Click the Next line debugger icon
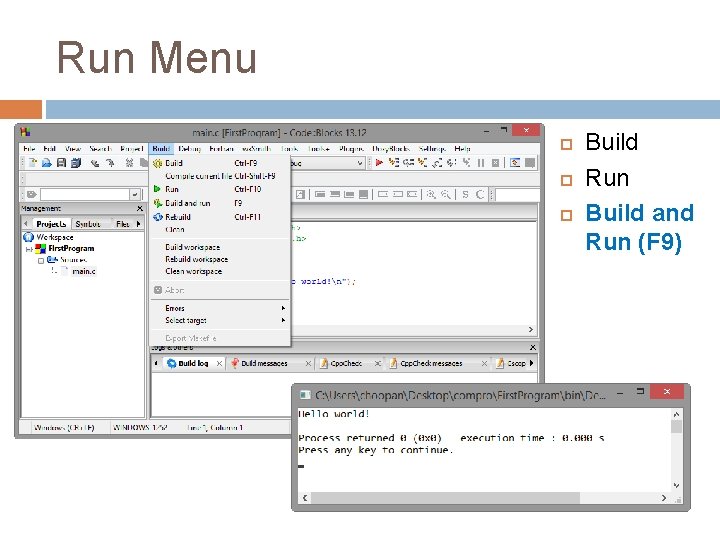This screenshot has height=540, width=720. [x=408, y=163]
